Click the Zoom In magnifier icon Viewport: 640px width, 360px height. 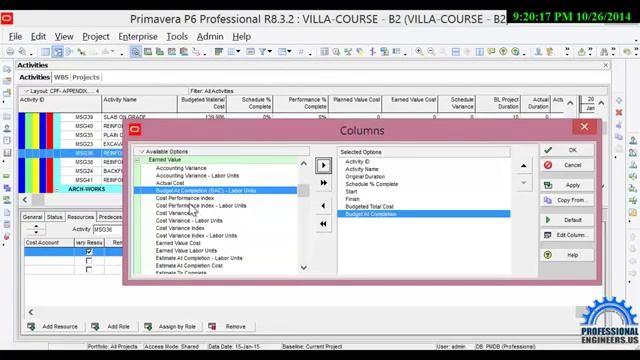point(419,52)
